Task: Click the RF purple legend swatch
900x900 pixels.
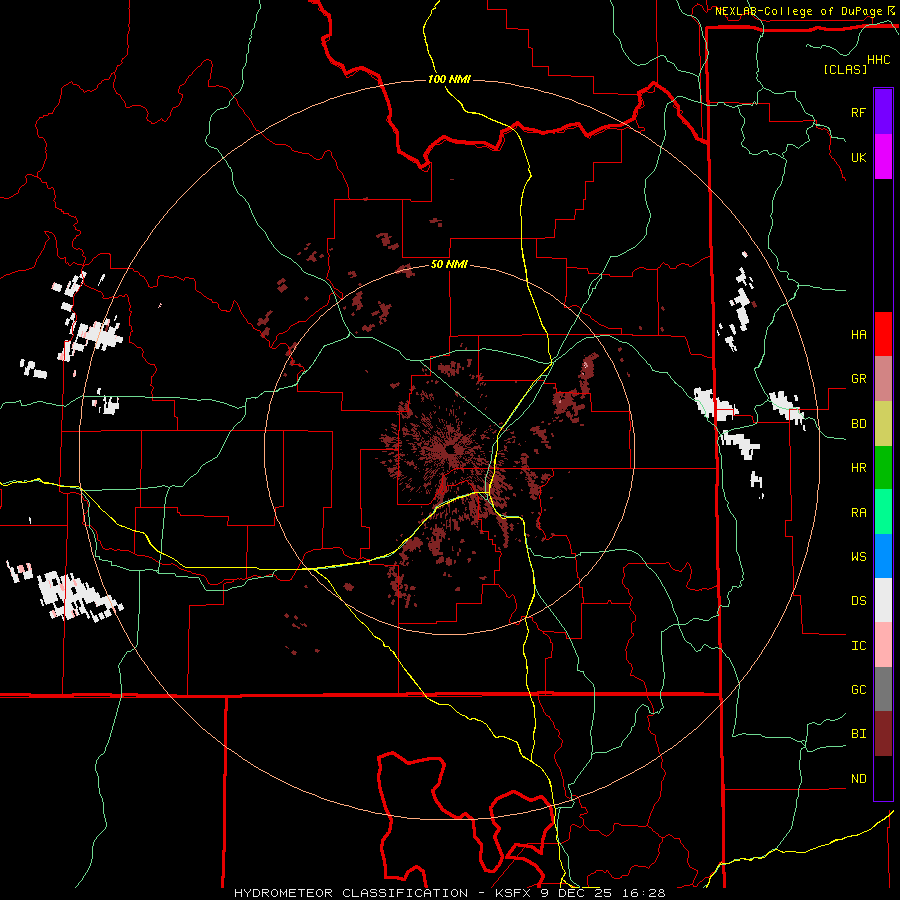Action: click(x=883, y=112)
